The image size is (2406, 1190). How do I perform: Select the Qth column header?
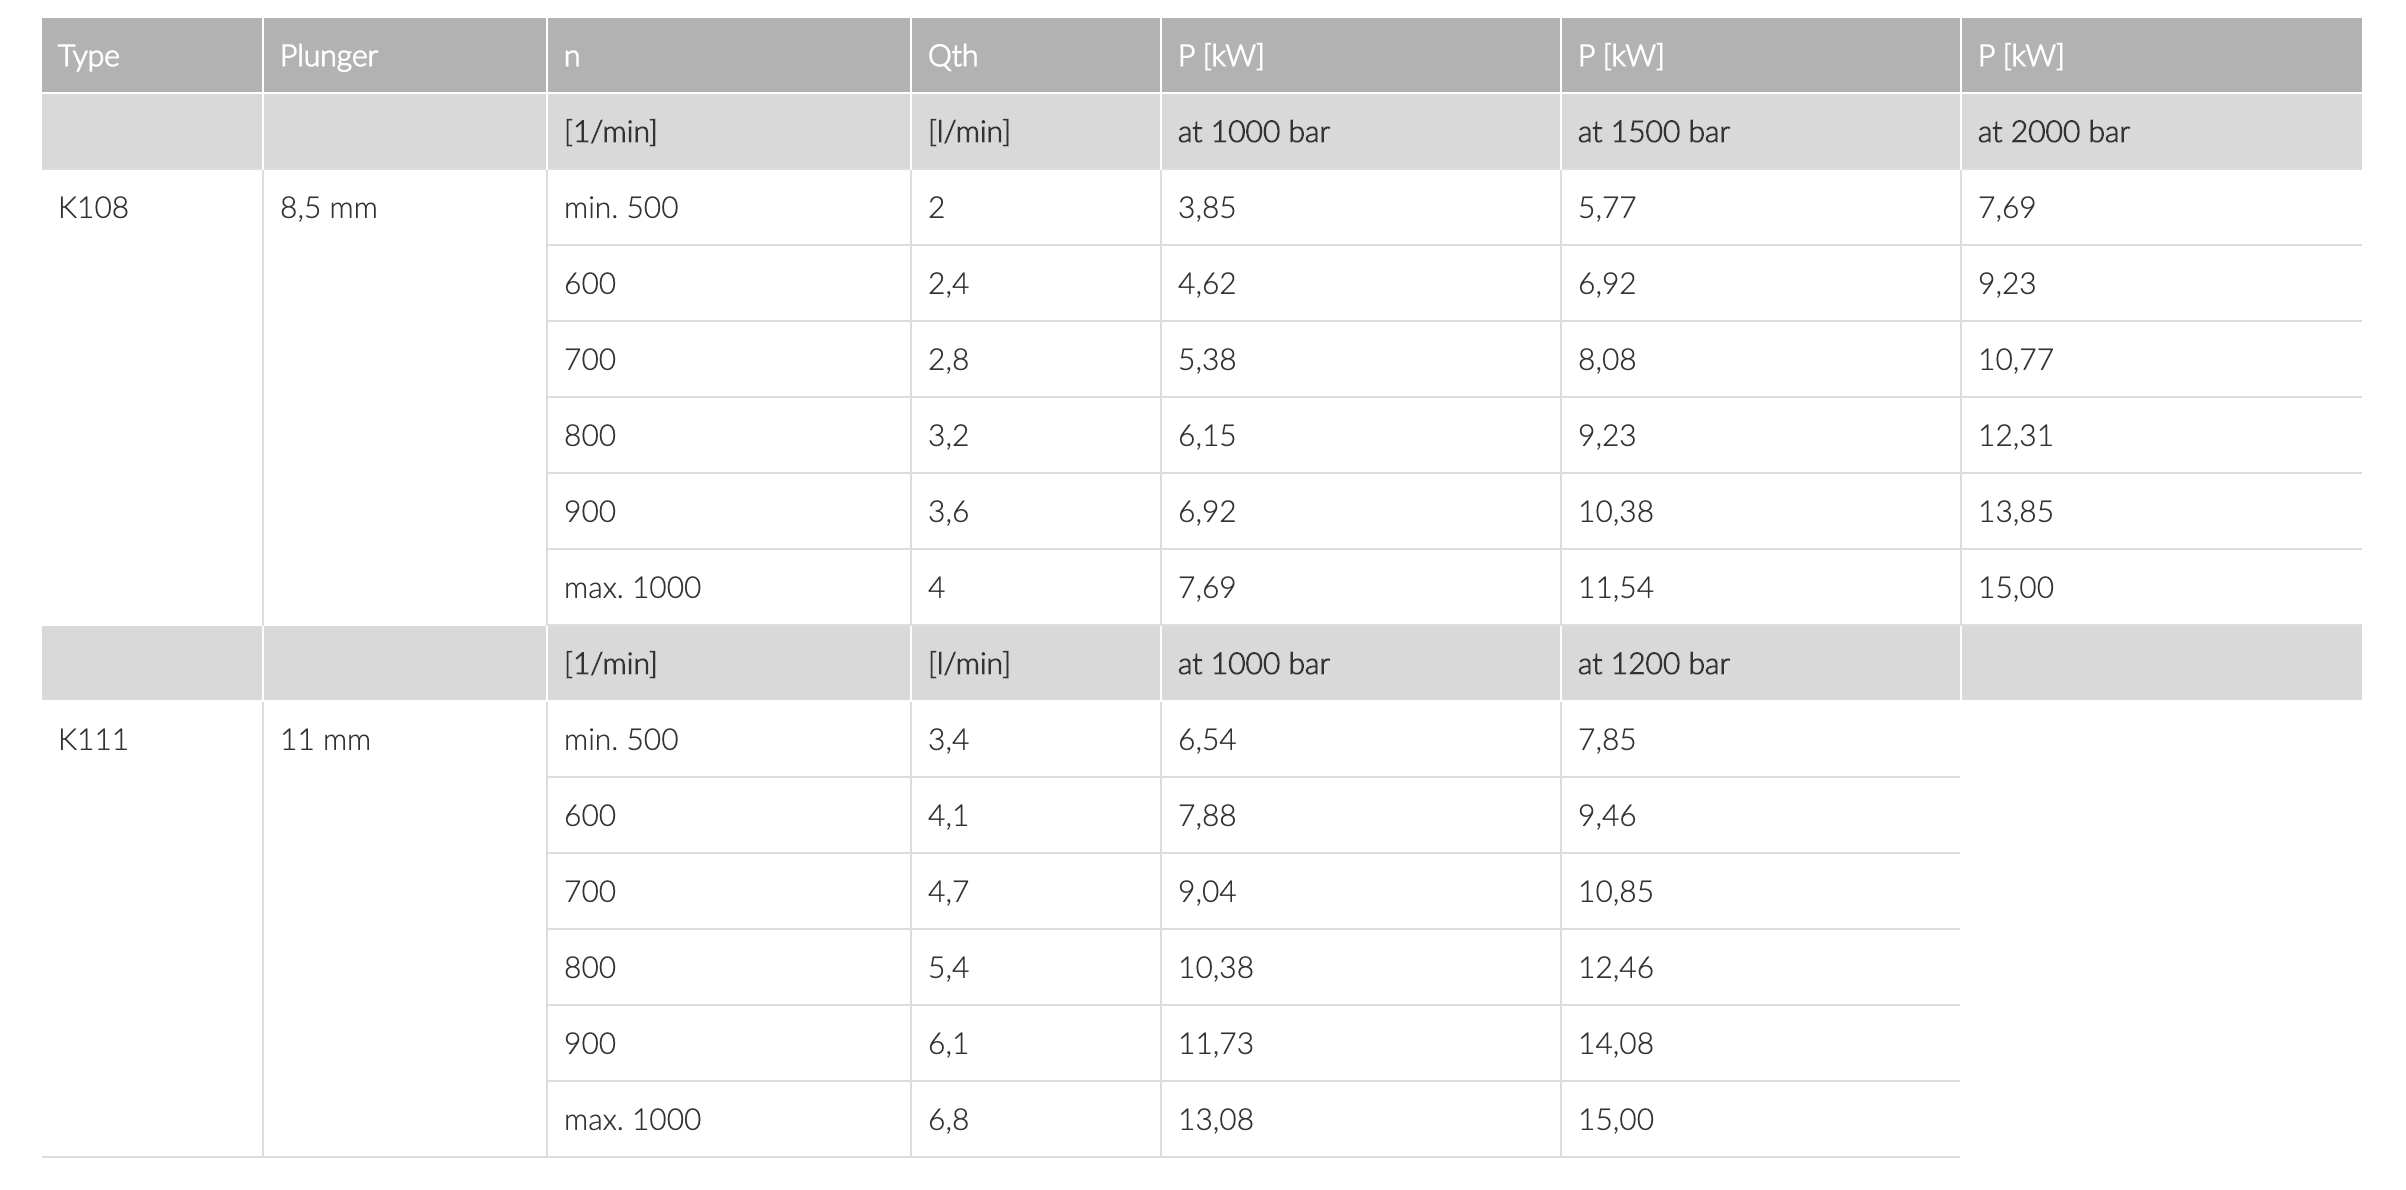952,56
